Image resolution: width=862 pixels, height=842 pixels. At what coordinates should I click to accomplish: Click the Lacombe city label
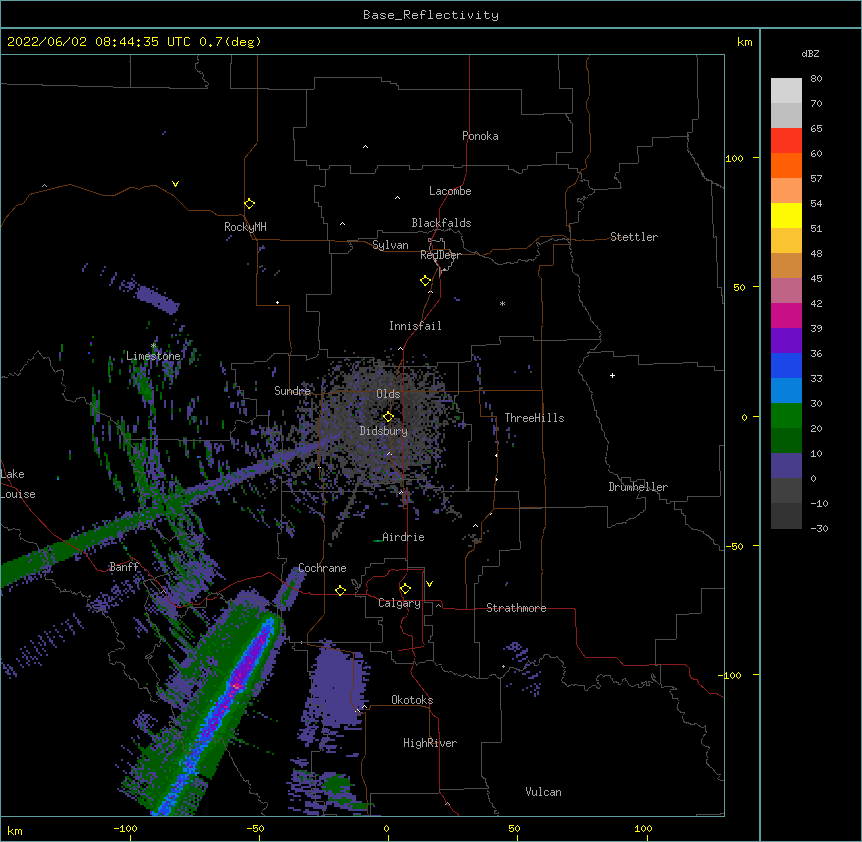[450, 191]
